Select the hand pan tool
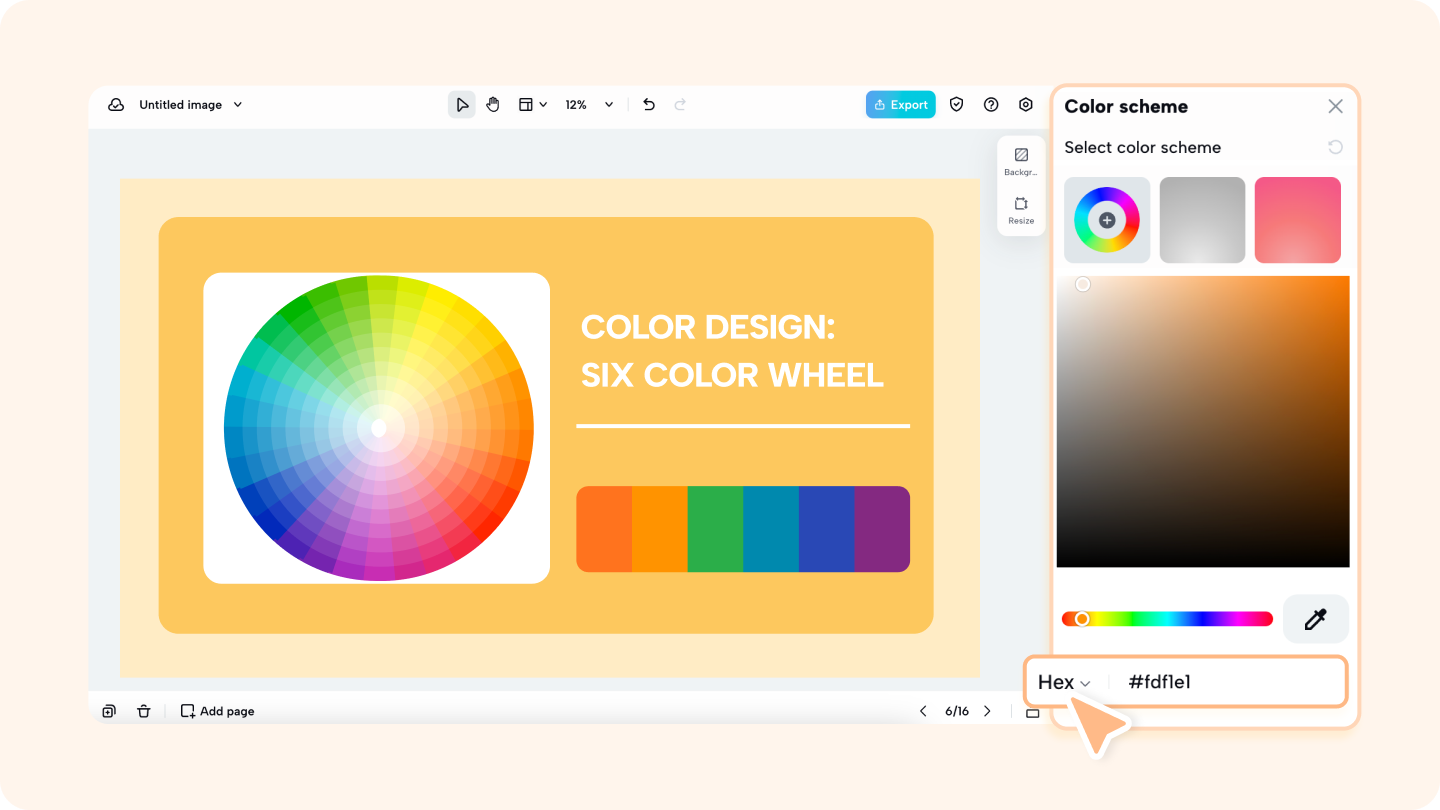This screenshot has height=810, width=1440. tap(492, 104)
